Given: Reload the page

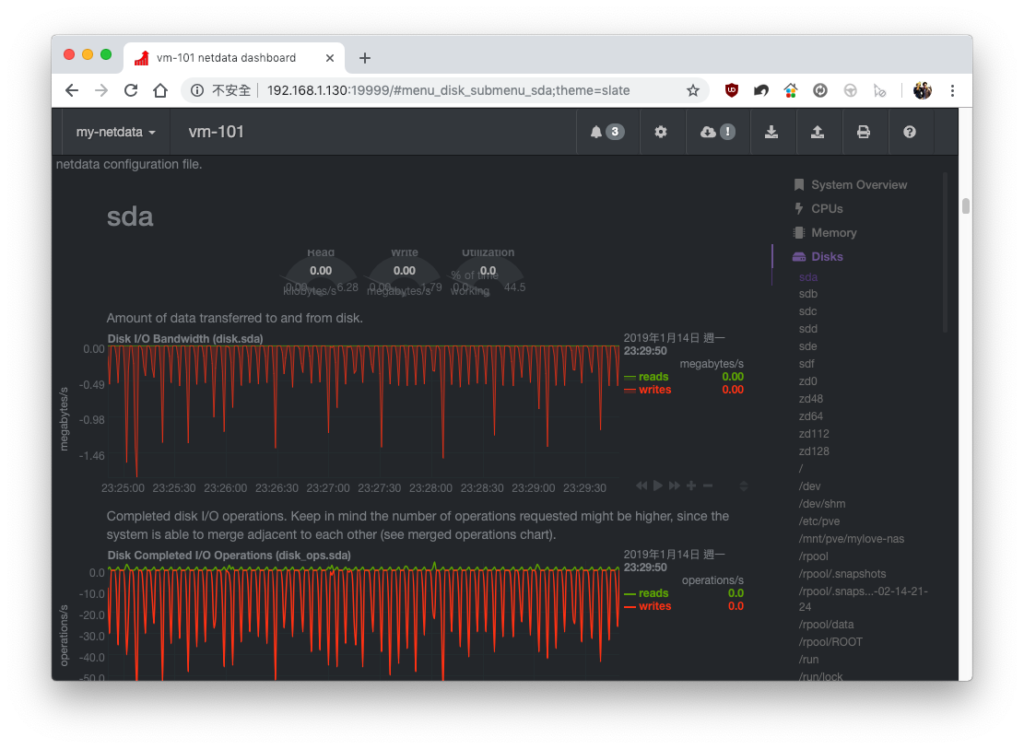Looking at the screenshot, I should coord(131,90).
